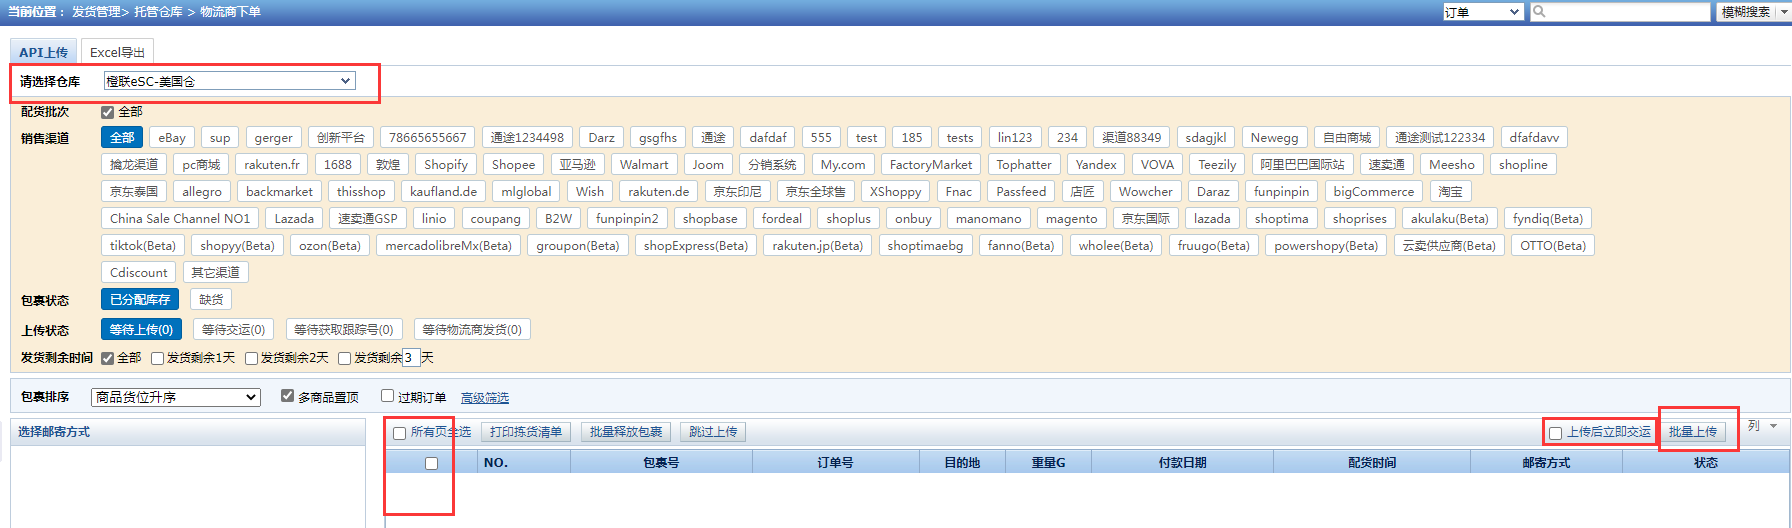Viewport: 1792px width, 528px height.
Task: Click the search magnifier icon
Action: 1539,12
